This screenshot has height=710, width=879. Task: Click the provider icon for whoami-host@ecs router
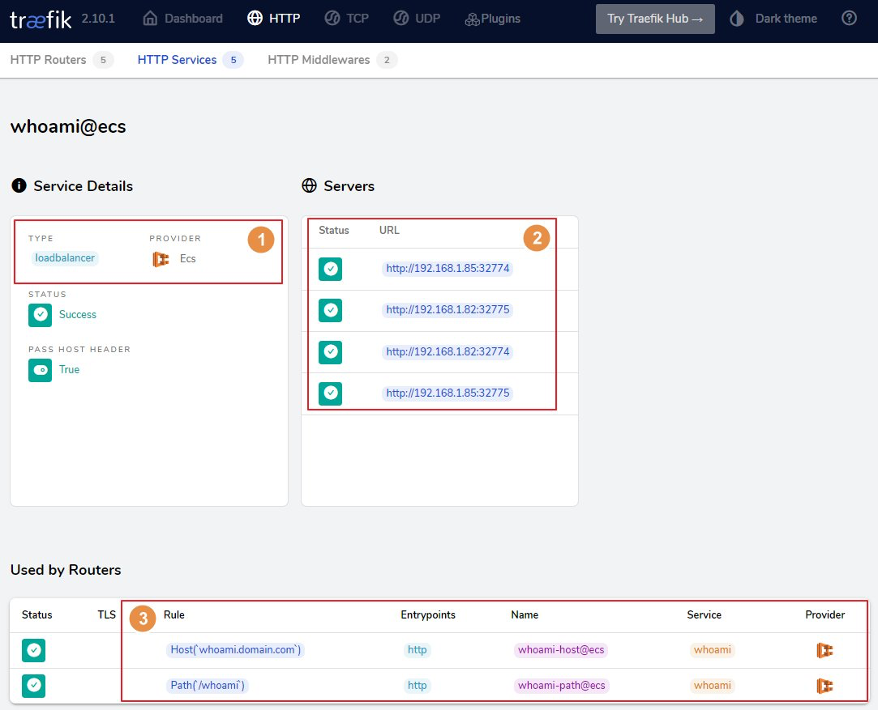pyautogui.click(x=825, y=650)
